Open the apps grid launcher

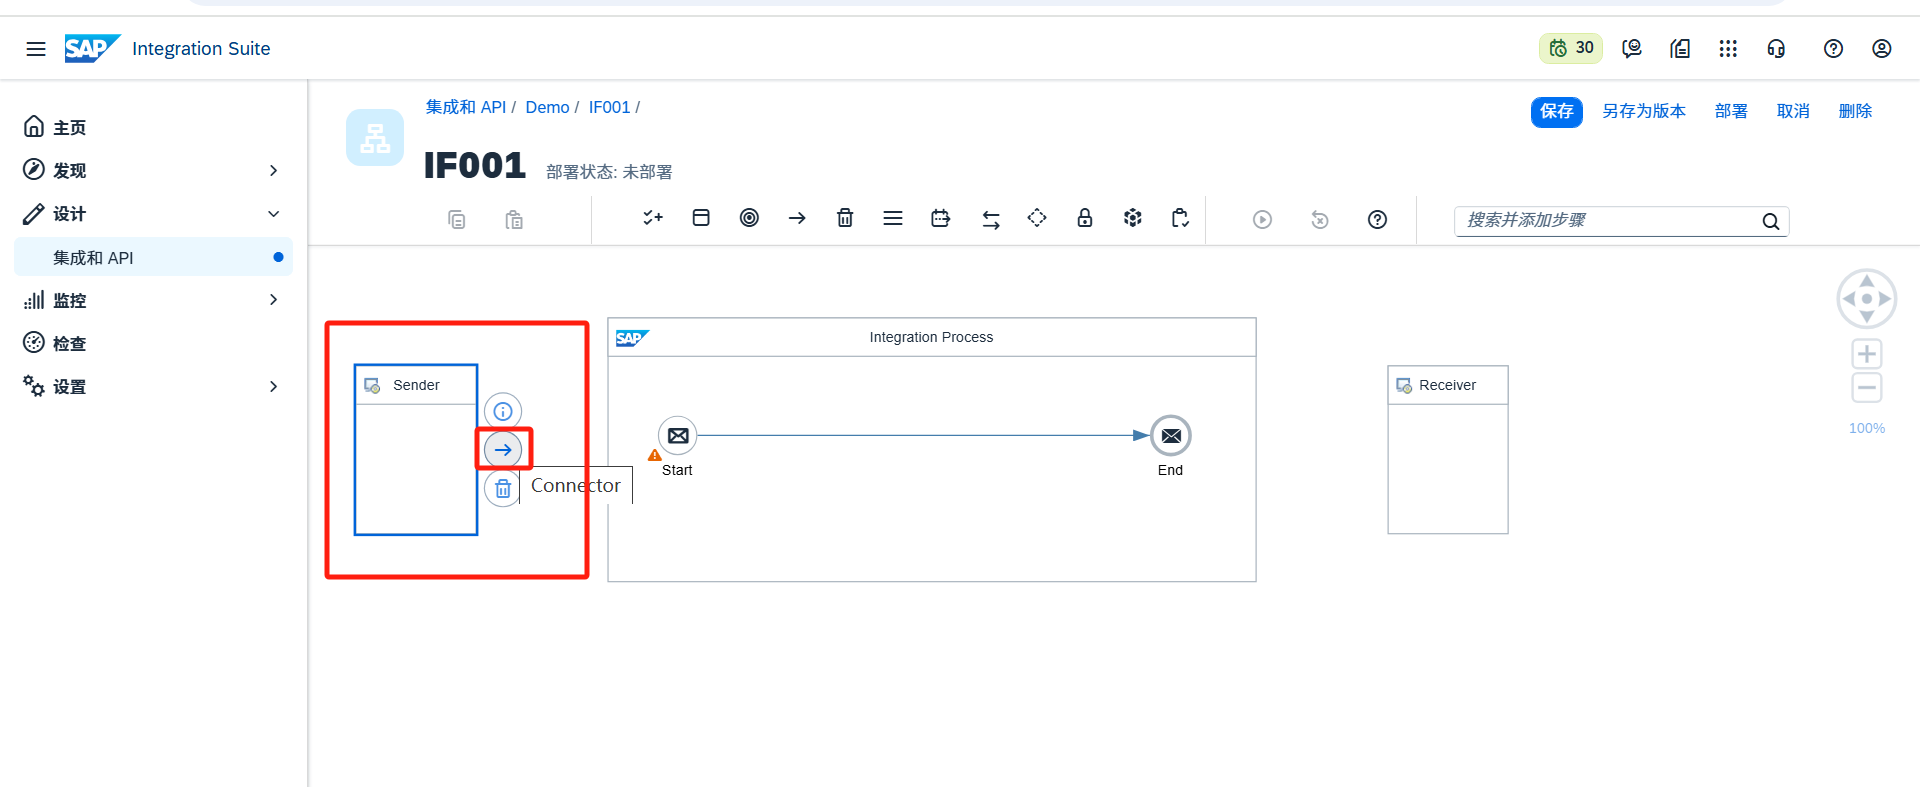pos(1728,49)
